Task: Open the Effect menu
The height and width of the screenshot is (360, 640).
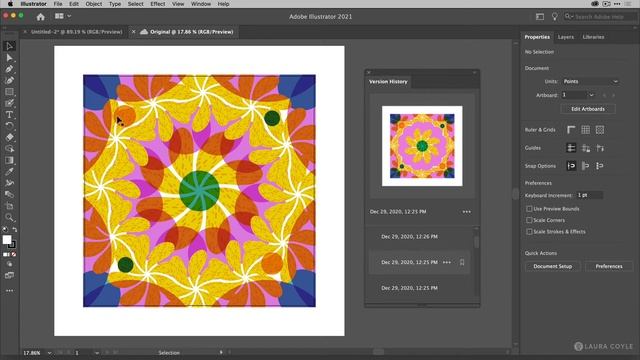Action: 158,4
